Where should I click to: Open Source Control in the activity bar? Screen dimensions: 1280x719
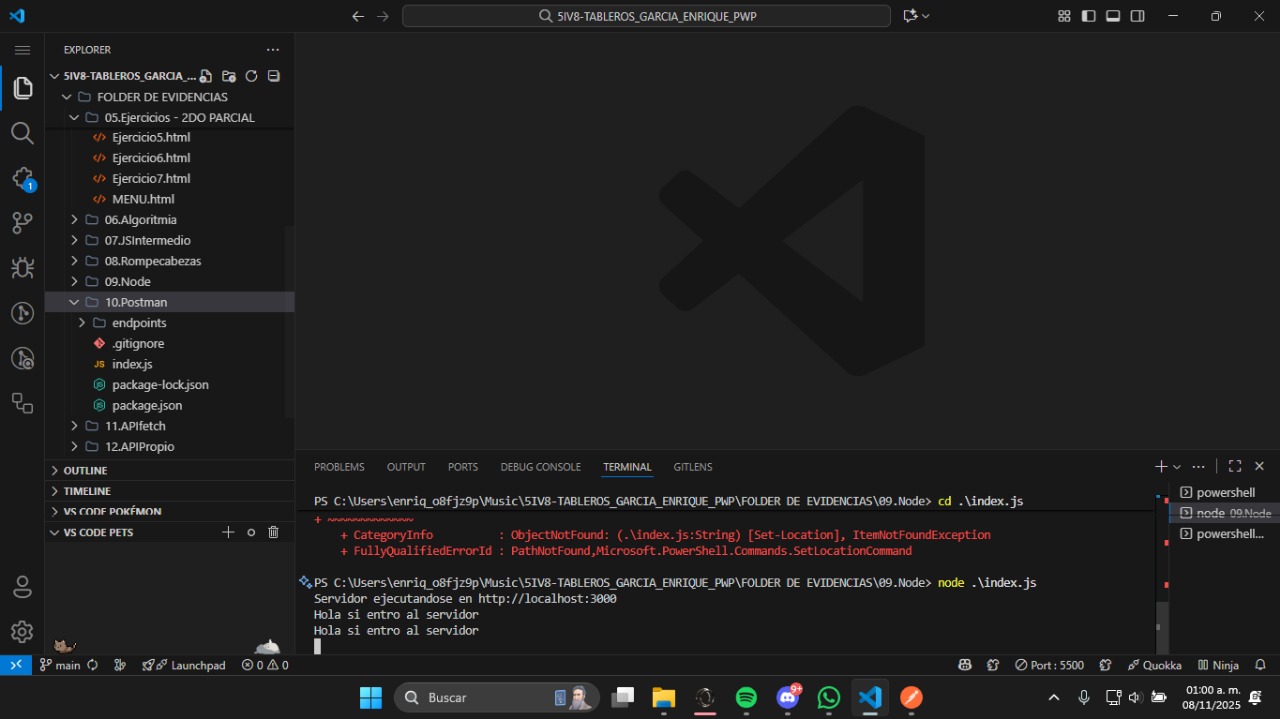tap(22, 223)
